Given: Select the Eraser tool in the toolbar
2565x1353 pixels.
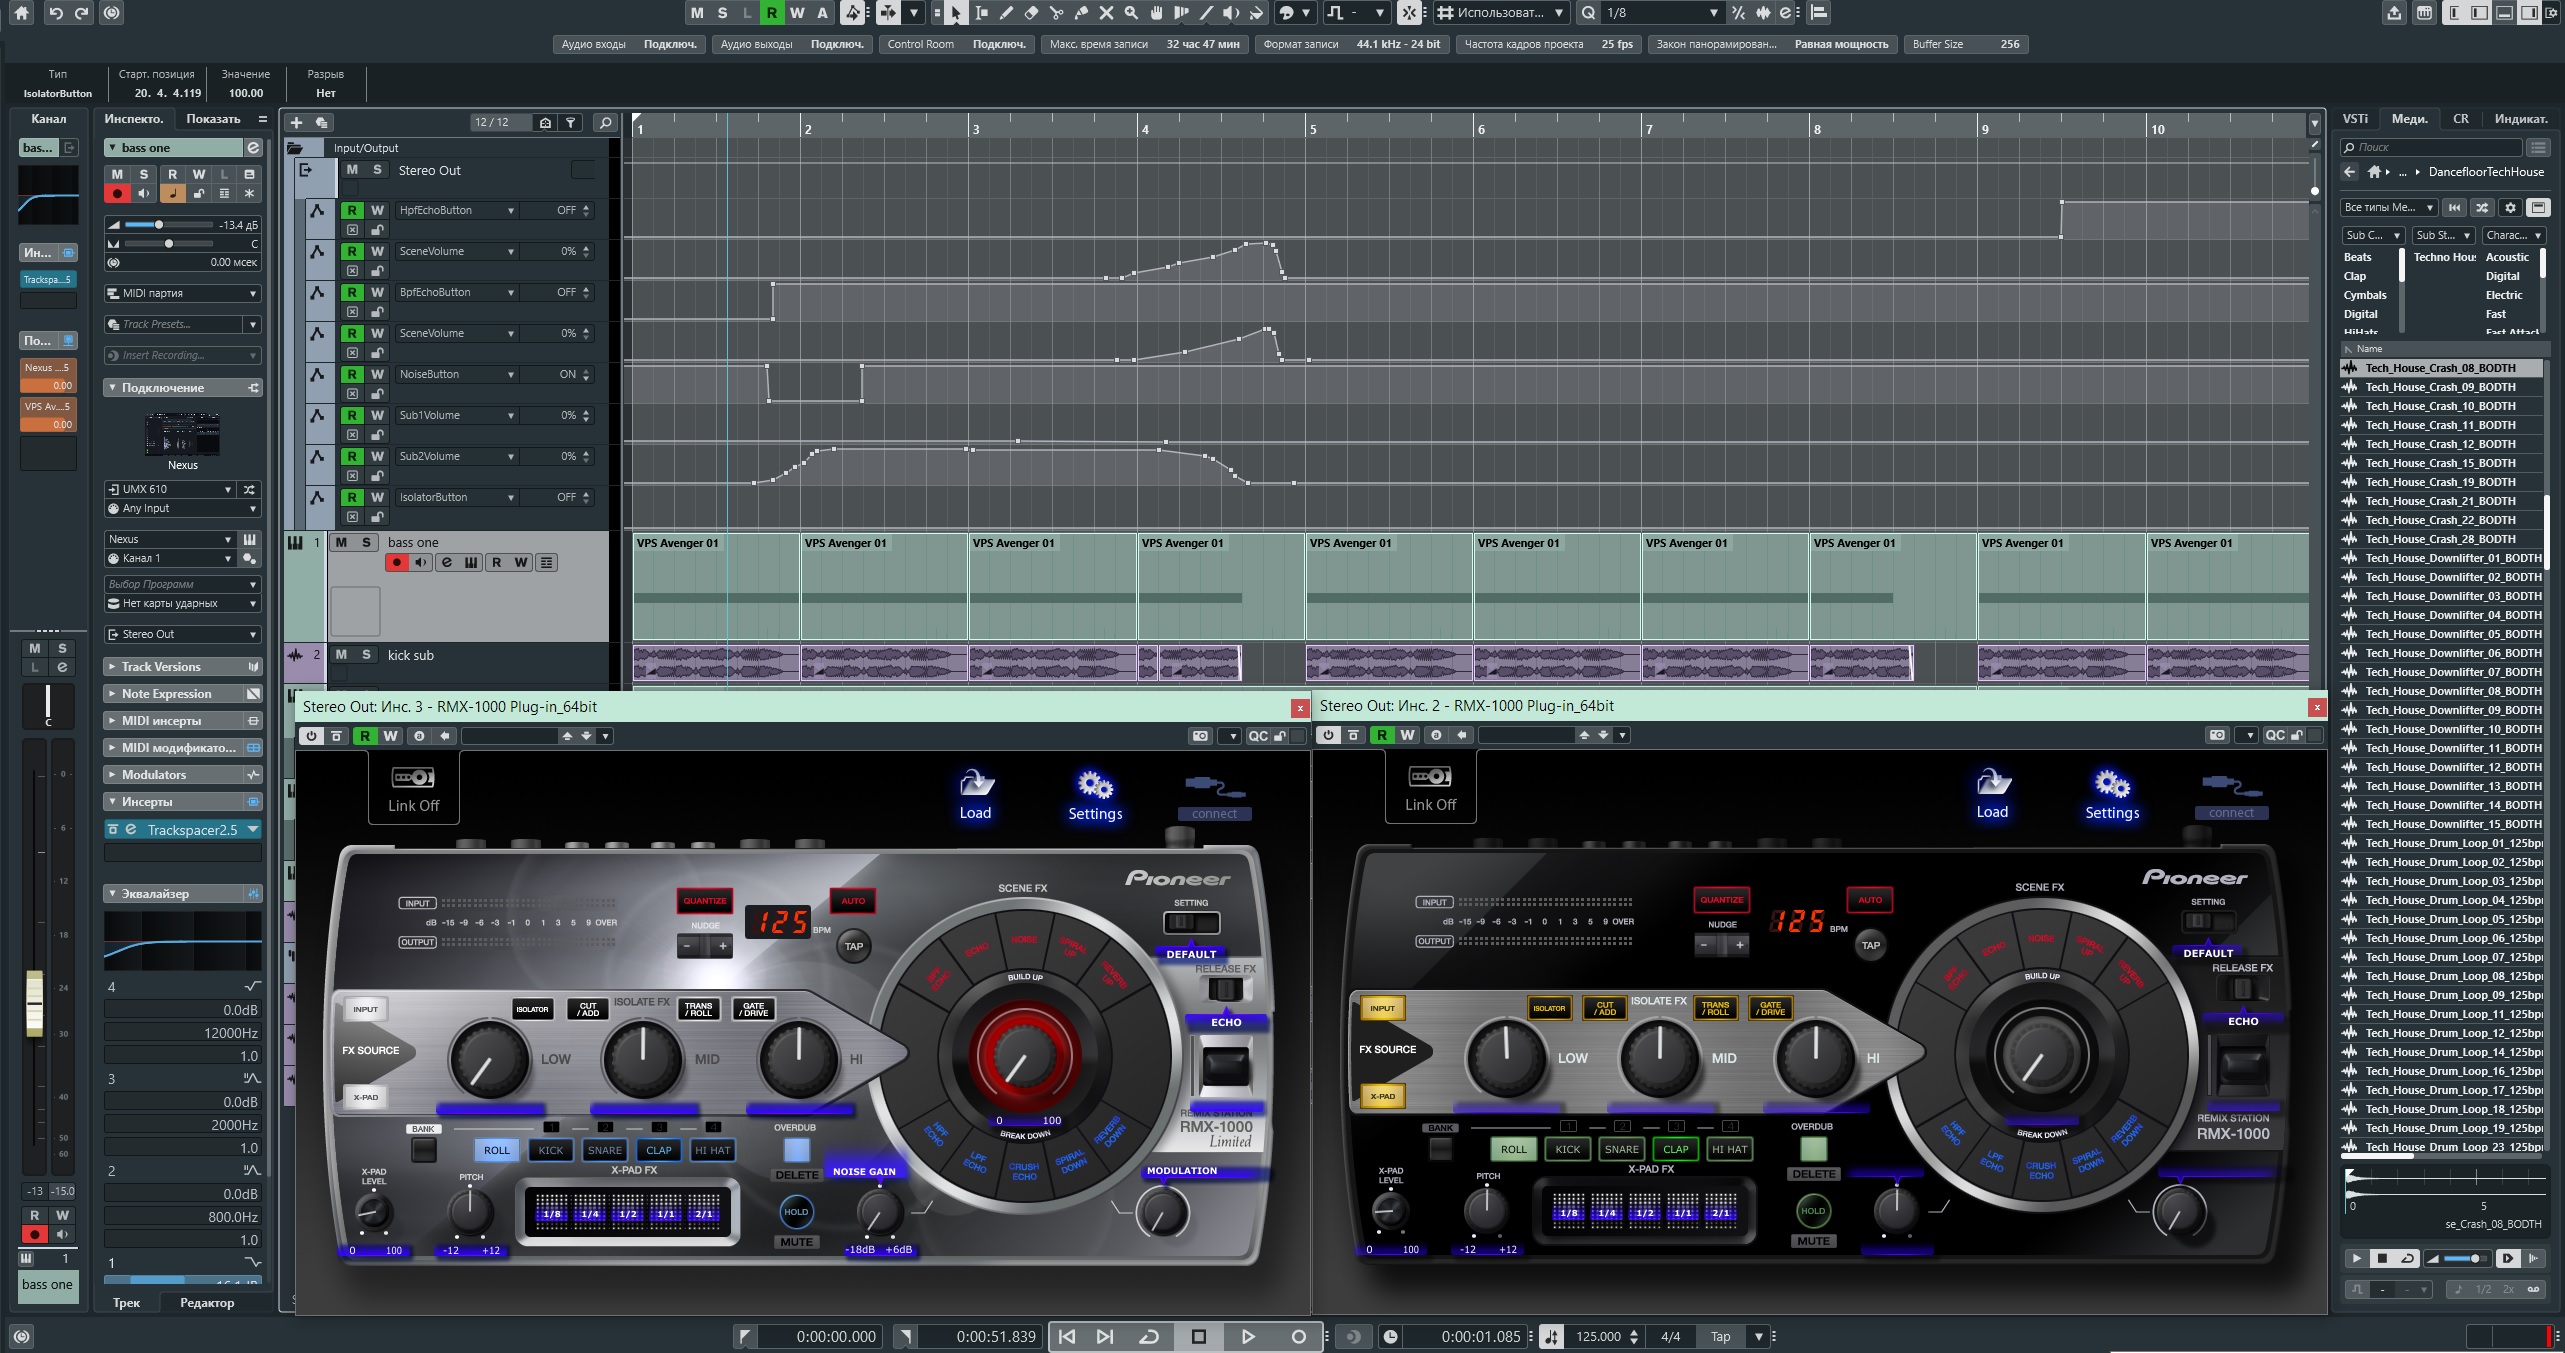Looking at the screenshot, I should pyautogui.click(x=1031, y=14).
